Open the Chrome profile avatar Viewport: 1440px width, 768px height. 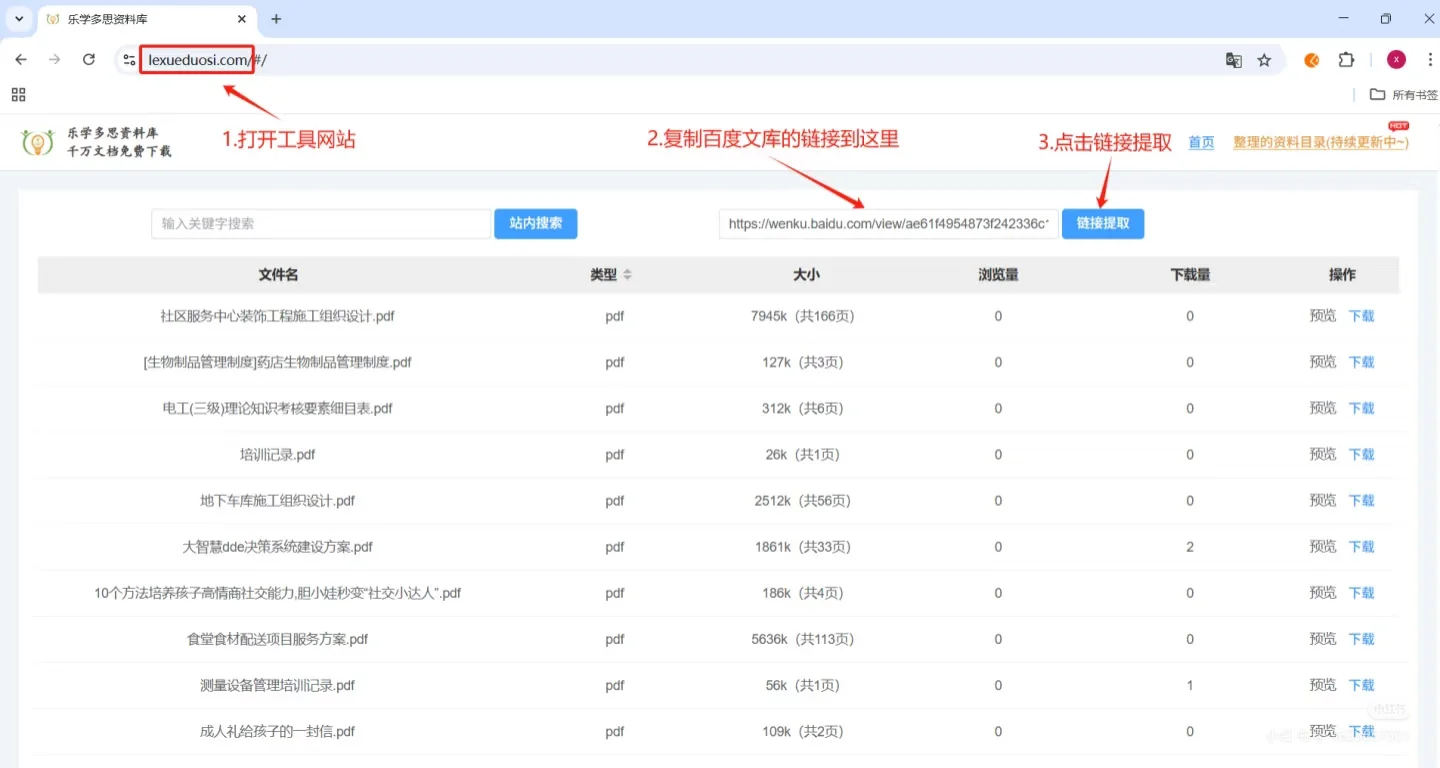click(x=1395, y=60)
